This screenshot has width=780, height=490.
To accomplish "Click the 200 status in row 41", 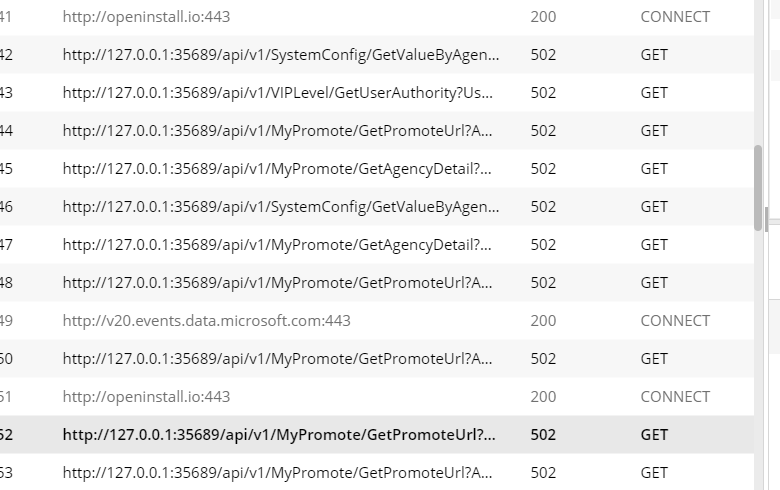I will [x=543, y=17].
